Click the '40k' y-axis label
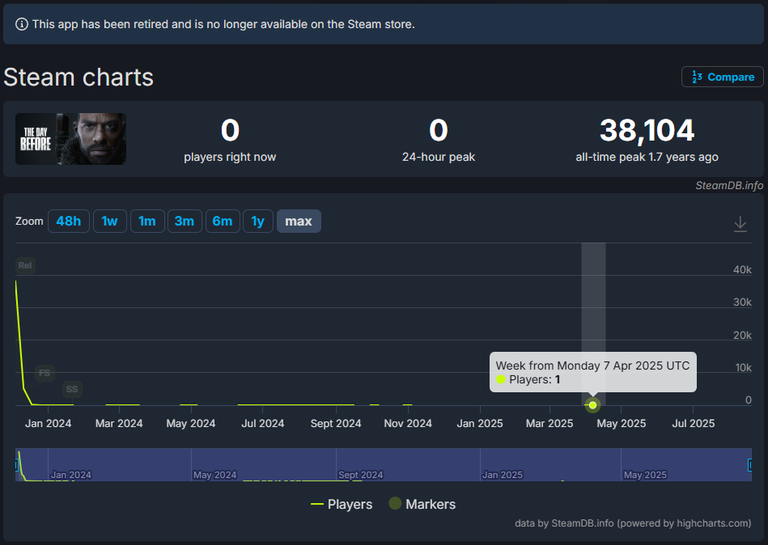This screenshot has height=545, width=768. (x=742, y=270)
